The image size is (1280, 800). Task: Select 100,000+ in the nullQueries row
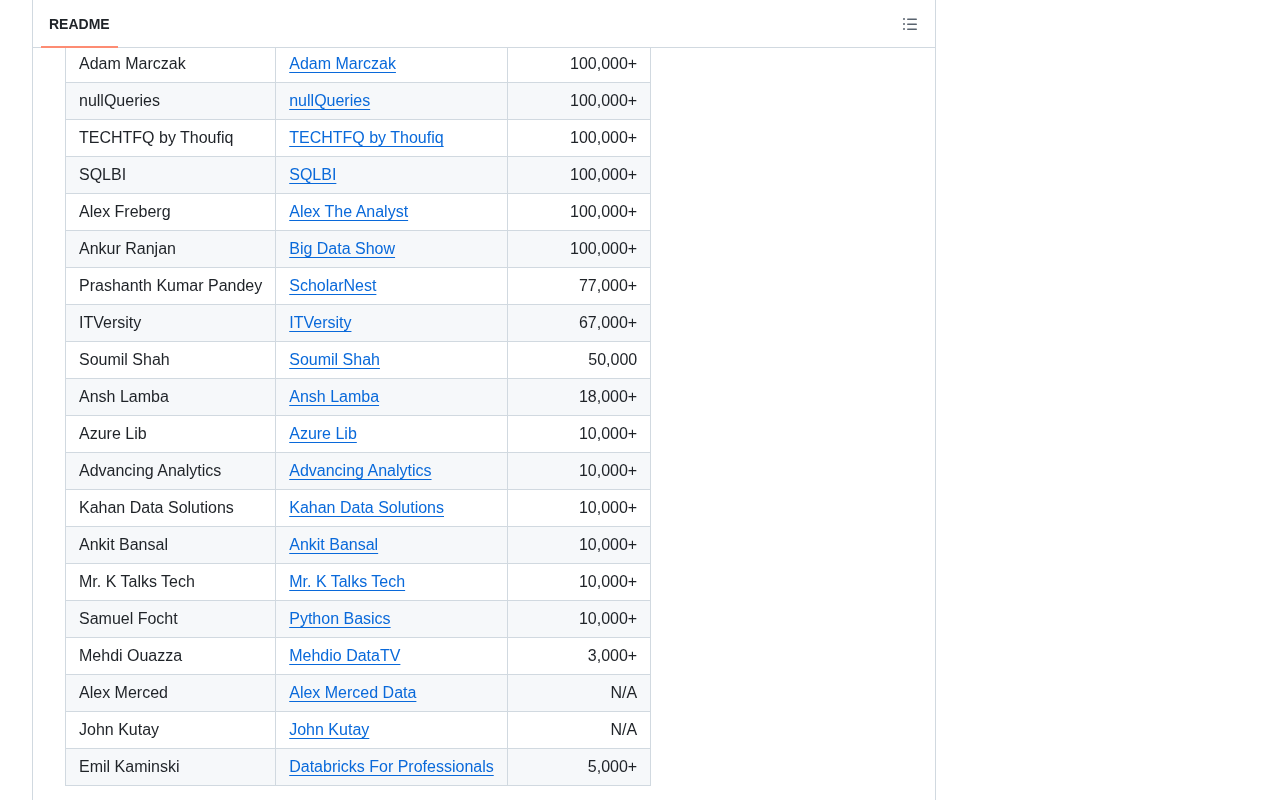(x=603, y=101)
